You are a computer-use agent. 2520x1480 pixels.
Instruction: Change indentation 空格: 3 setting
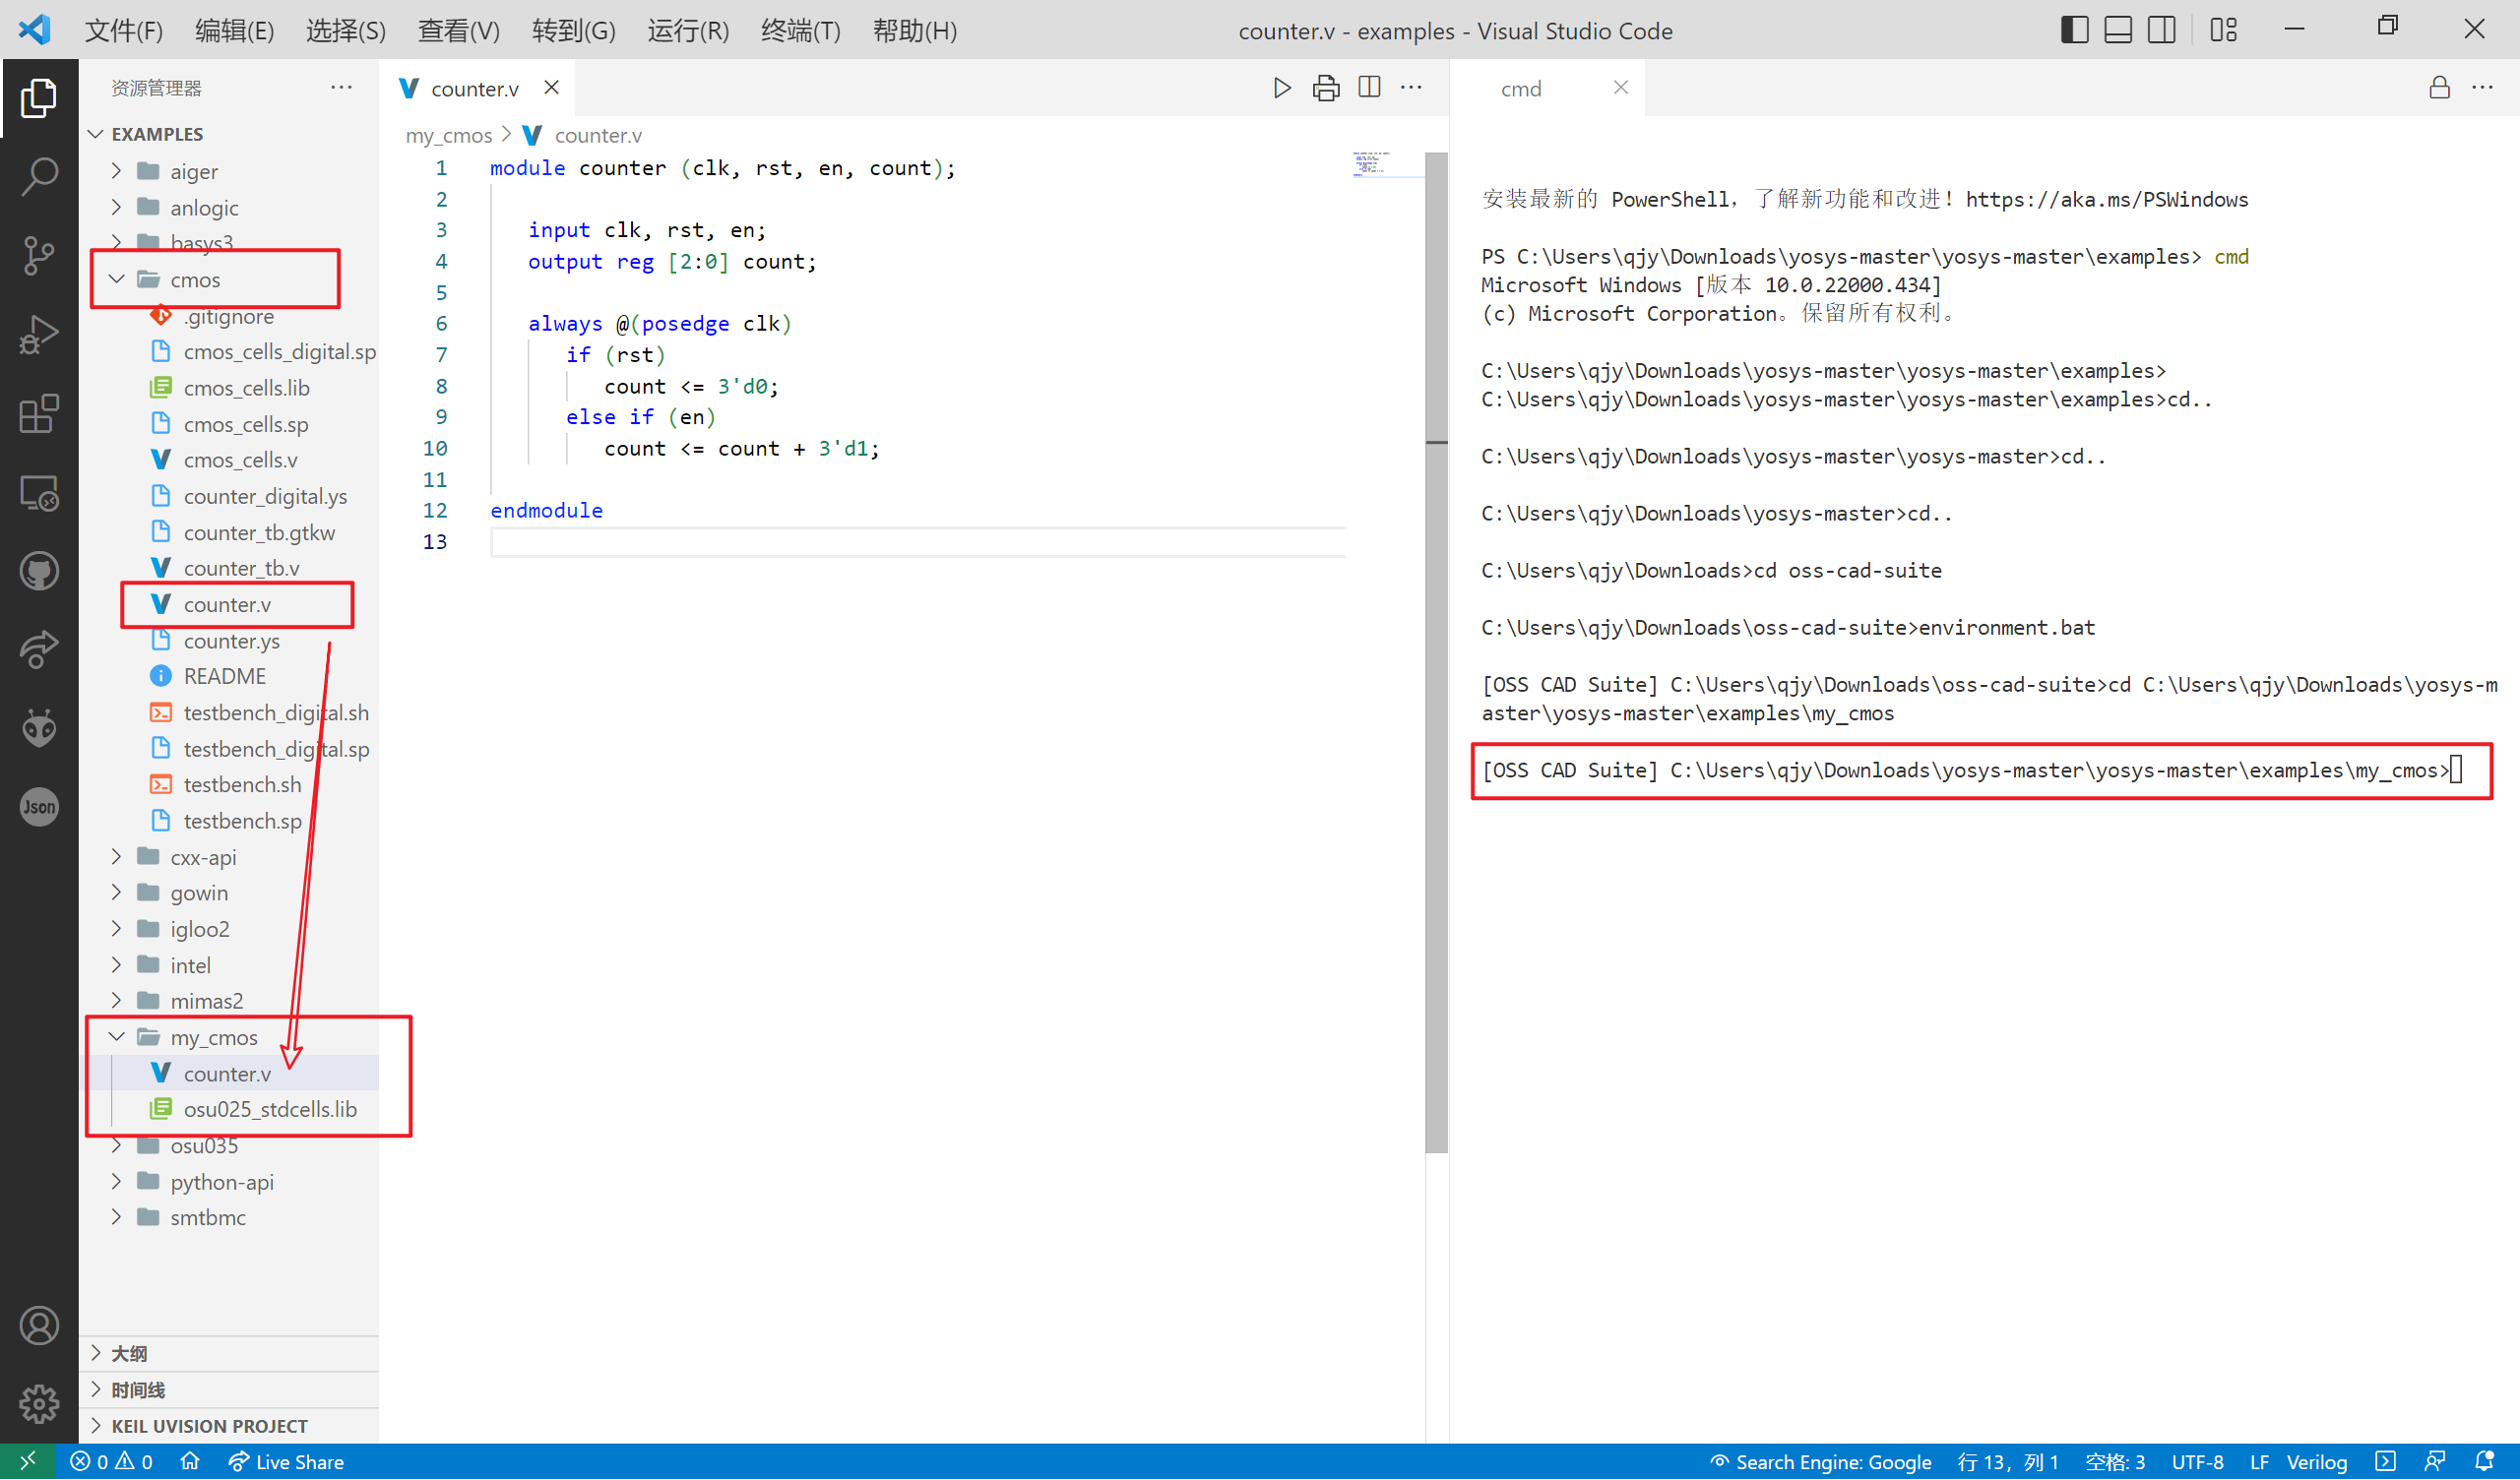tap(2115, 1462)
